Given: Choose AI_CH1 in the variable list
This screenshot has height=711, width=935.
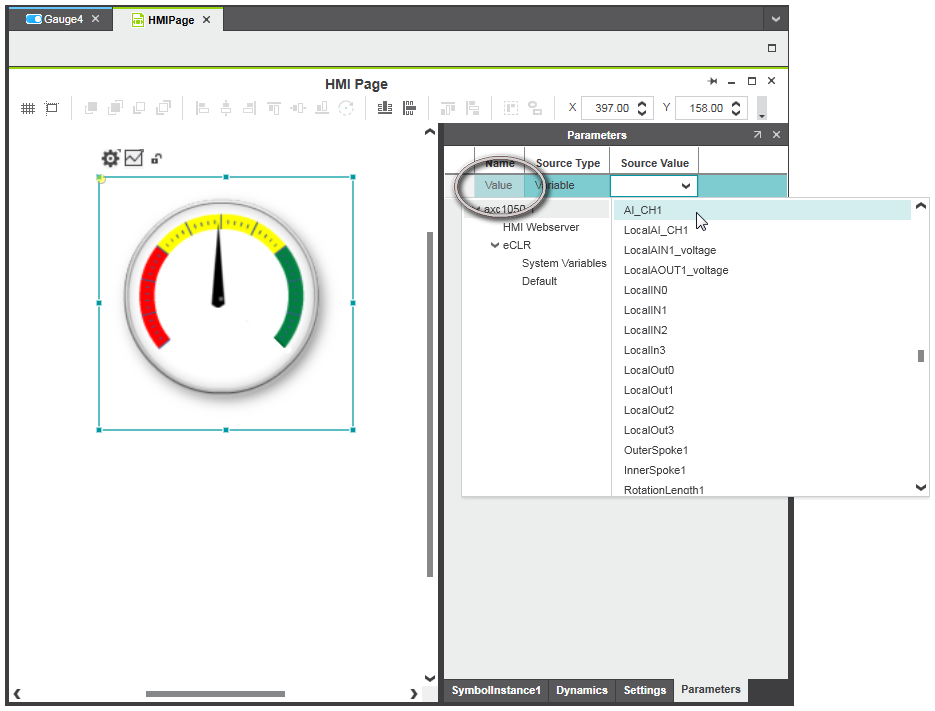Looking at the screenshot, I should point(643,210).
